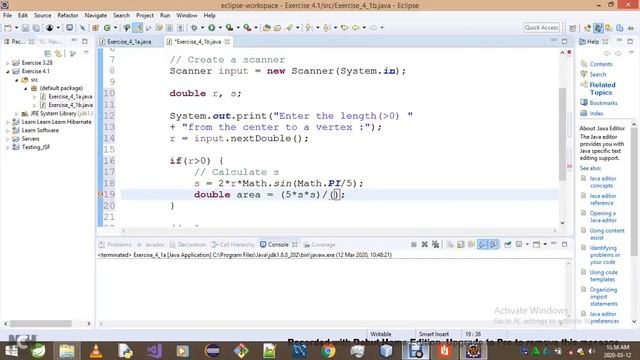Collapse the Exercise 4.1 project

click(x=7, y=71)
